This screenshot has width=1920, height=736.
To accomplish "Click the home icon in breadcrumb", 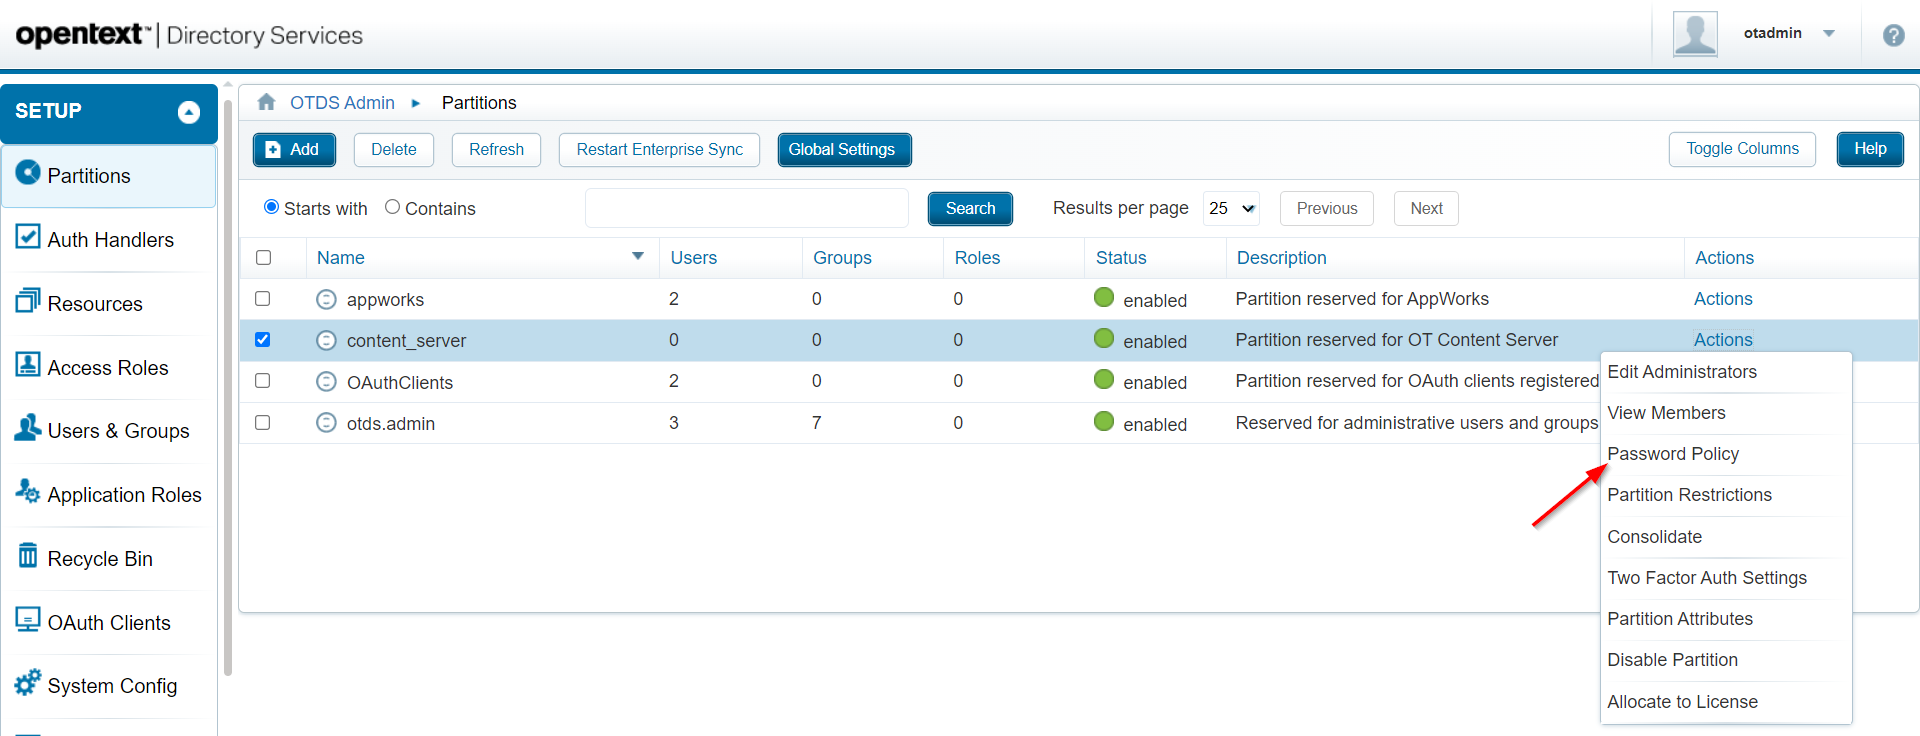I will (x=266, y=102).
